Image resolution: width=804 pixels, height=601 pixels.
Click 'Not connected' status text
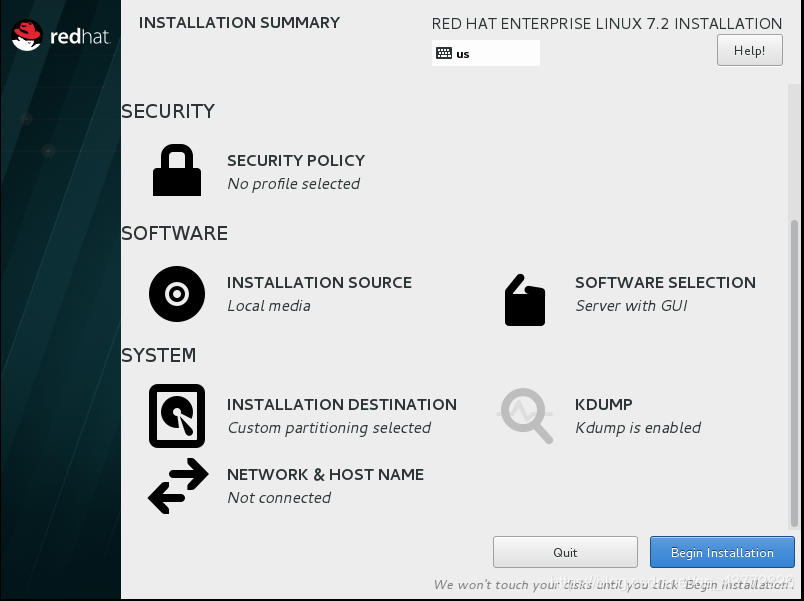(279, 497)
